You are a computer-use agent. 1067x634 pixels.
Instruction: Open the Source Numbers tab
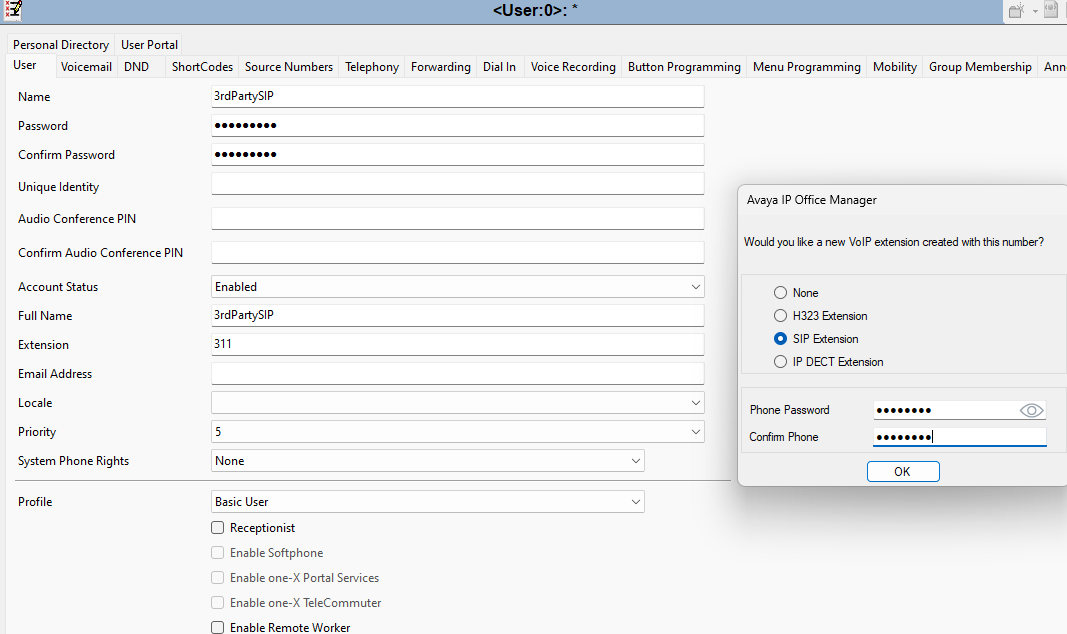pyautogui.click(x=289, y=67)
